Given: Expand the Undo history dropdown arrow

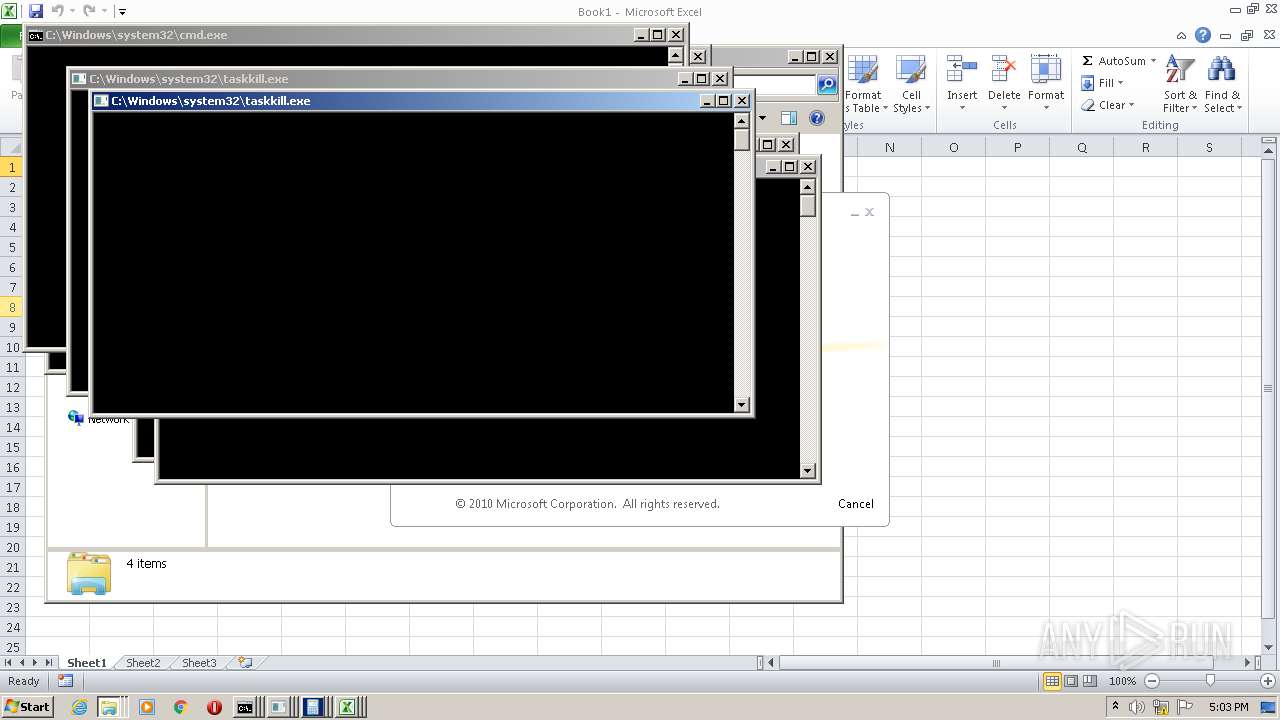Looking at the screenshot, I should click(x=72, y=12).
